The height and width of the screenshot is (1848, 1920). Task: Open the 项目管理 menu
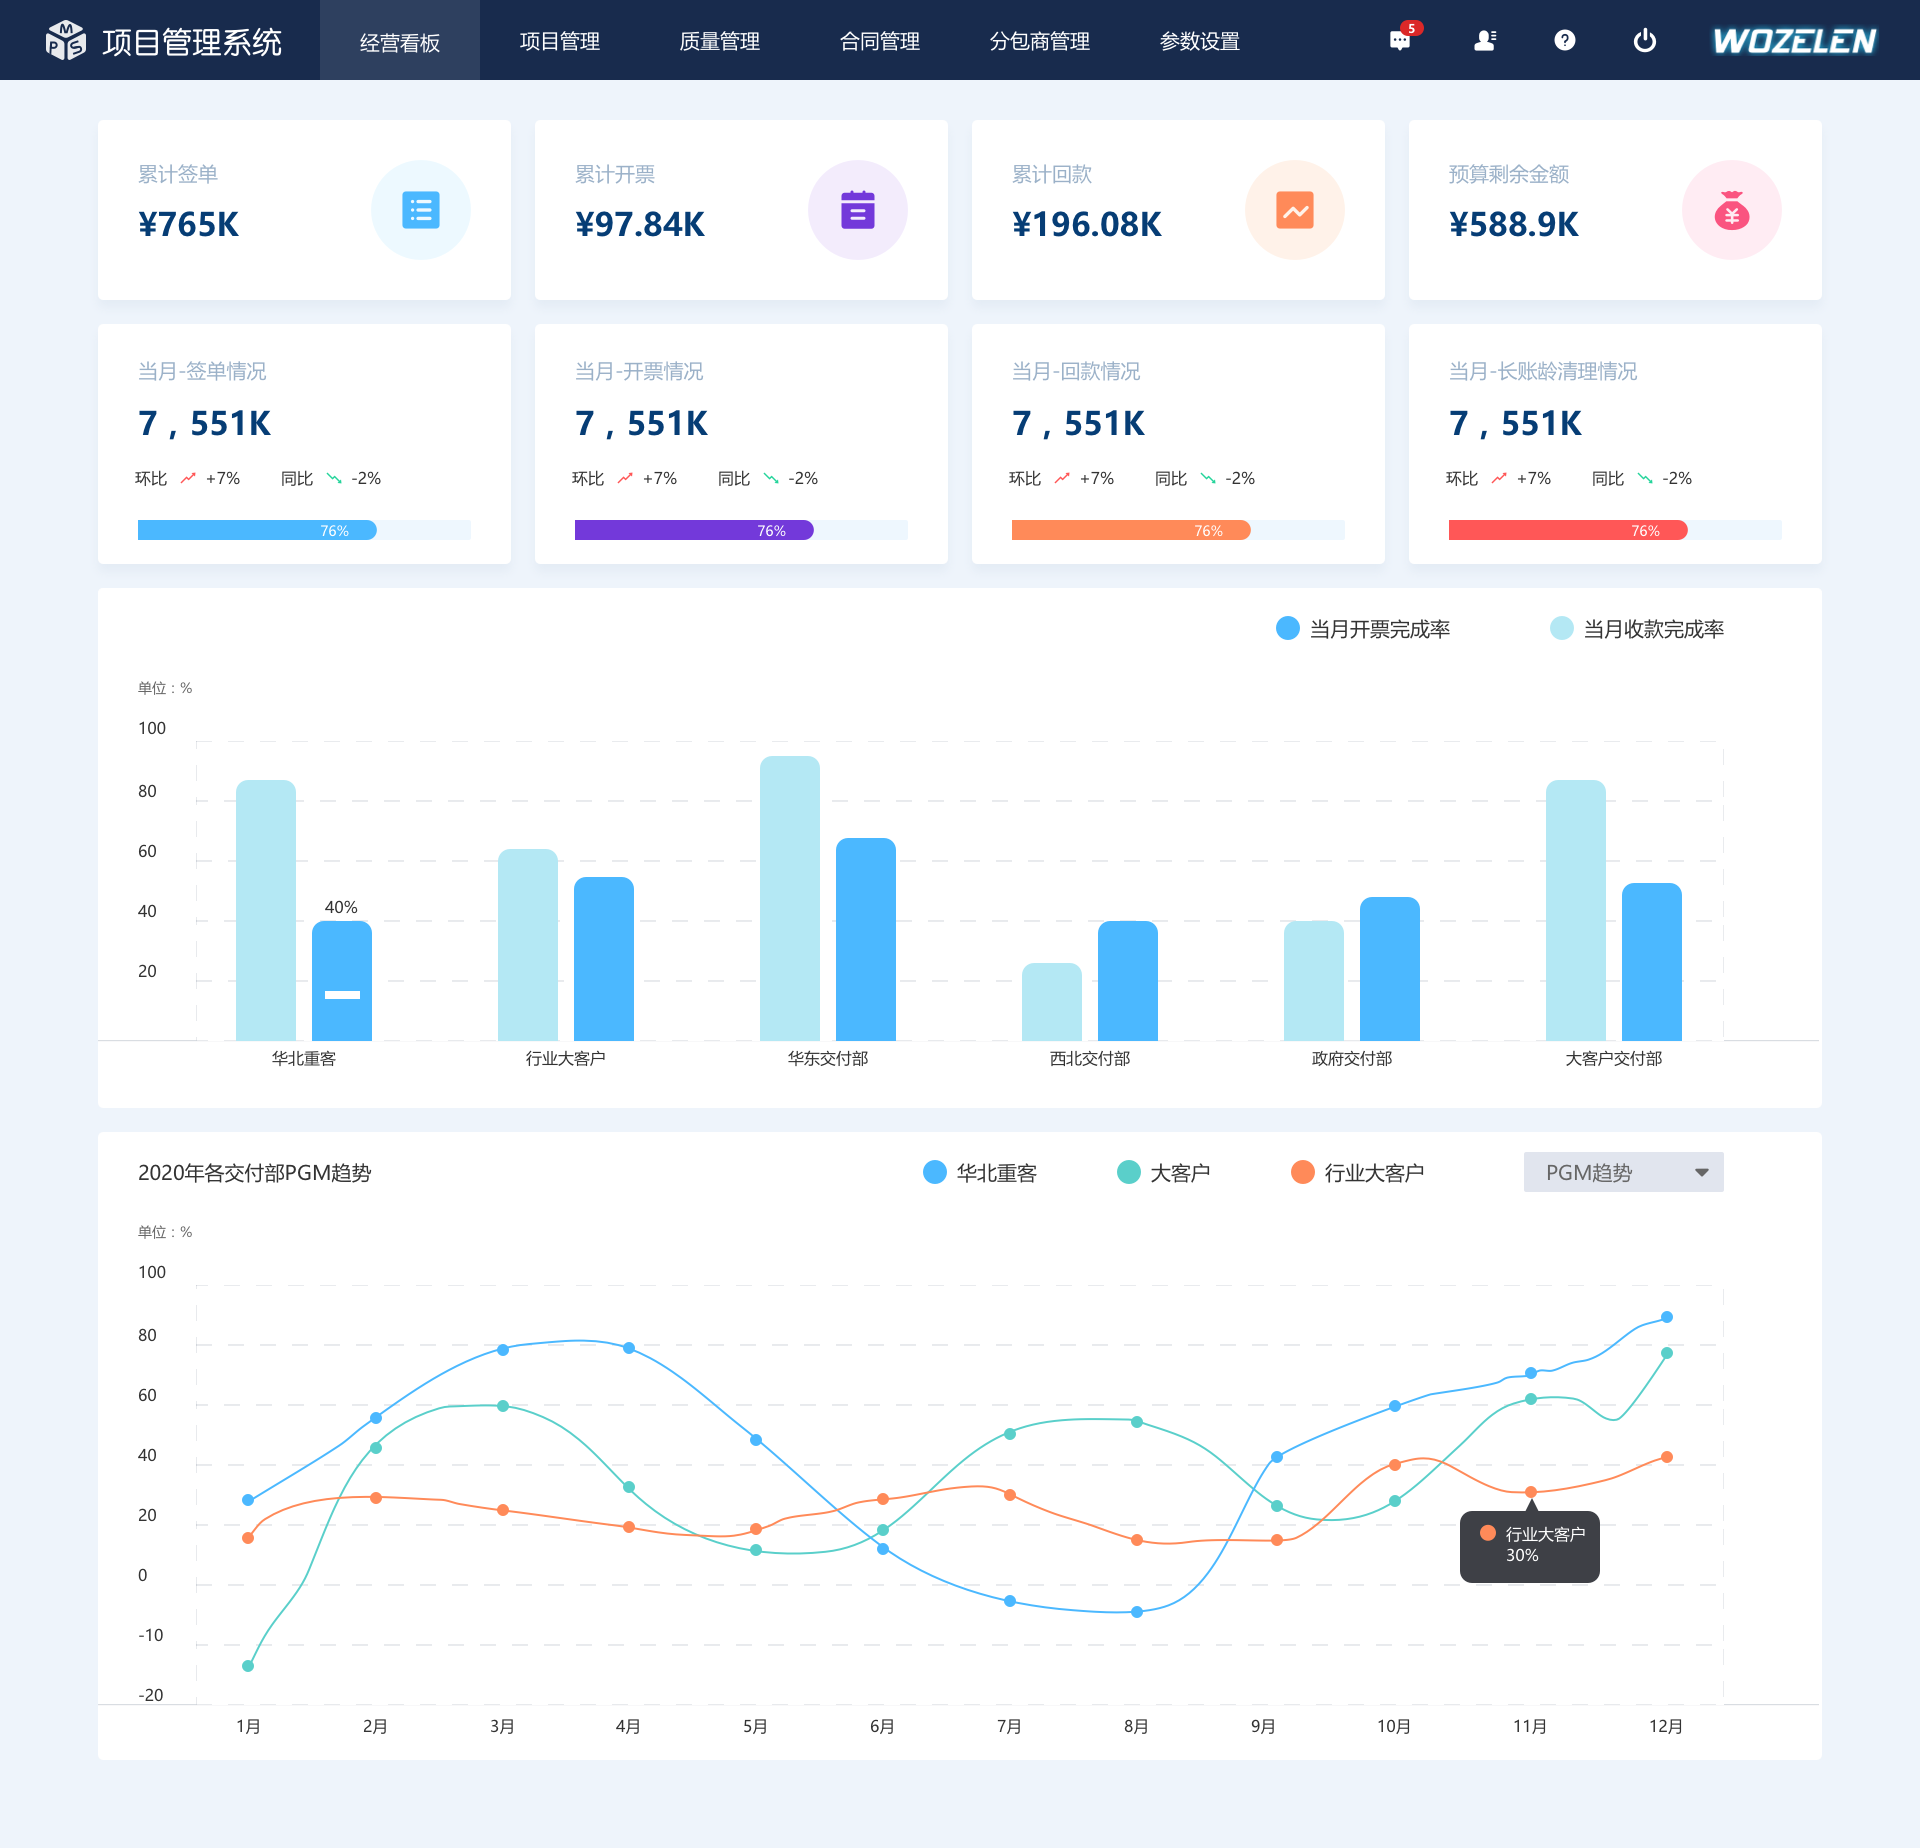point(560,42)
